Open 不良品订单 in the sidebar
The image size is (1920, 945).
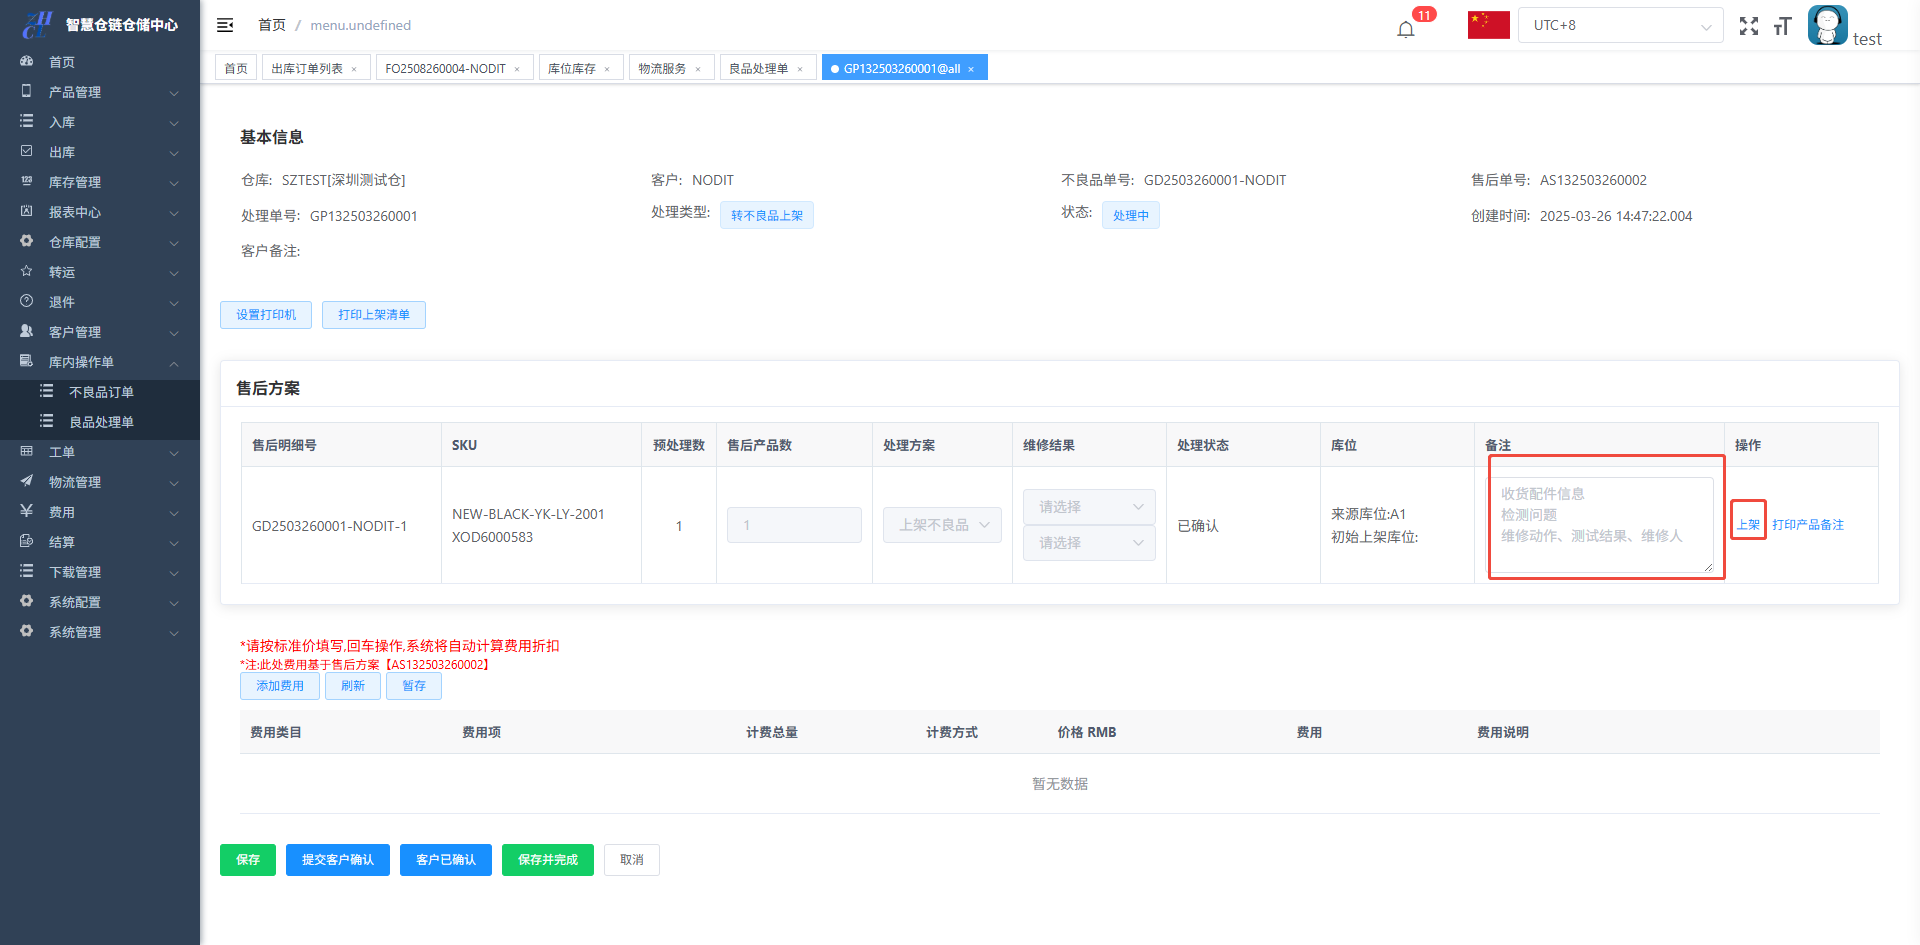[101, 392]
